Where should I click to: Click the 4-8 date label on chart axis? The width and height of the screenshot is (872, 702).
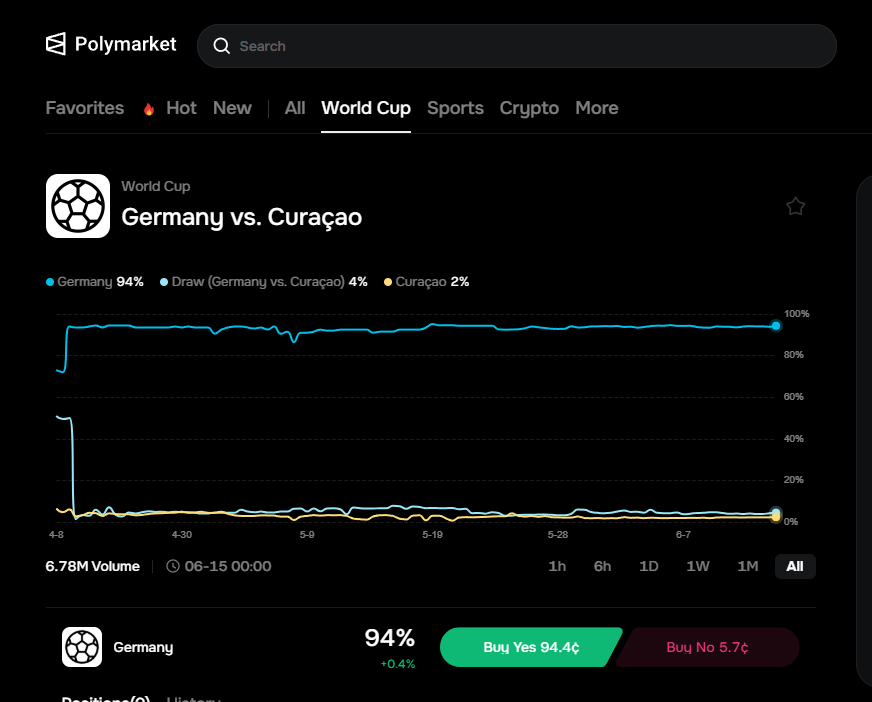(x=56, y=535)
